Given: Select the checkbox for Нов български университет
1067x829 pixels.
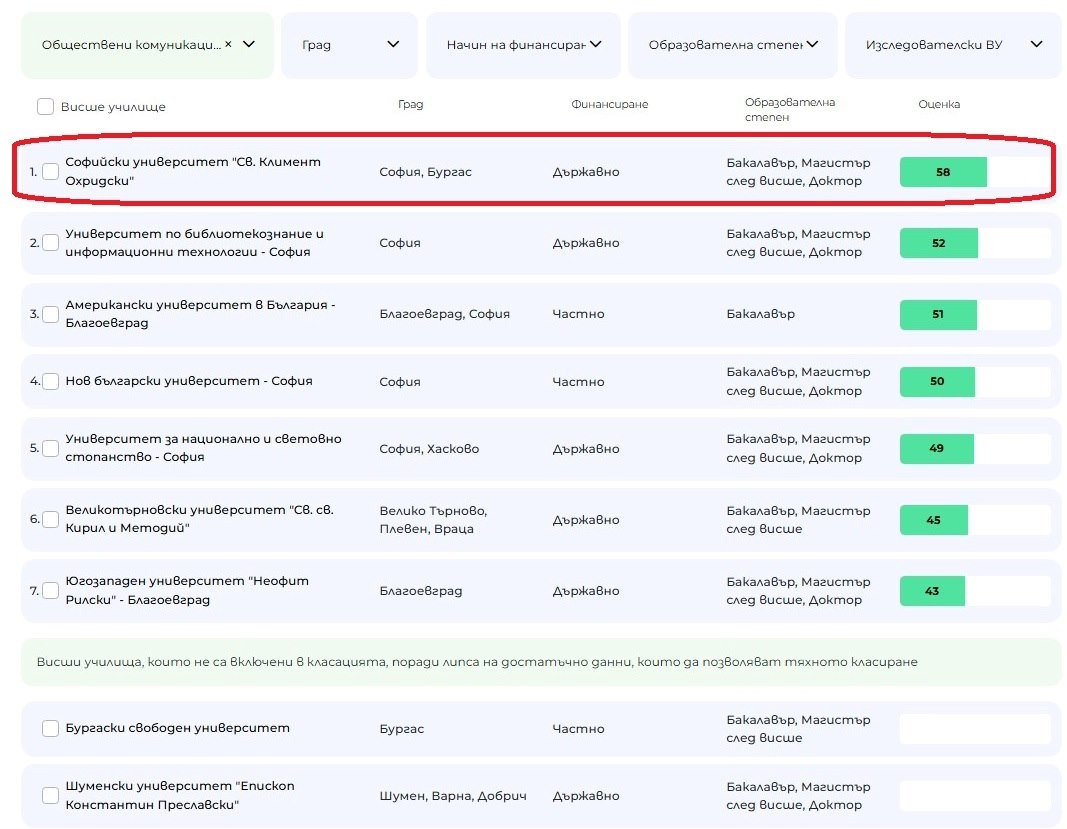Looking at the screenshot, I should (50, 381).
